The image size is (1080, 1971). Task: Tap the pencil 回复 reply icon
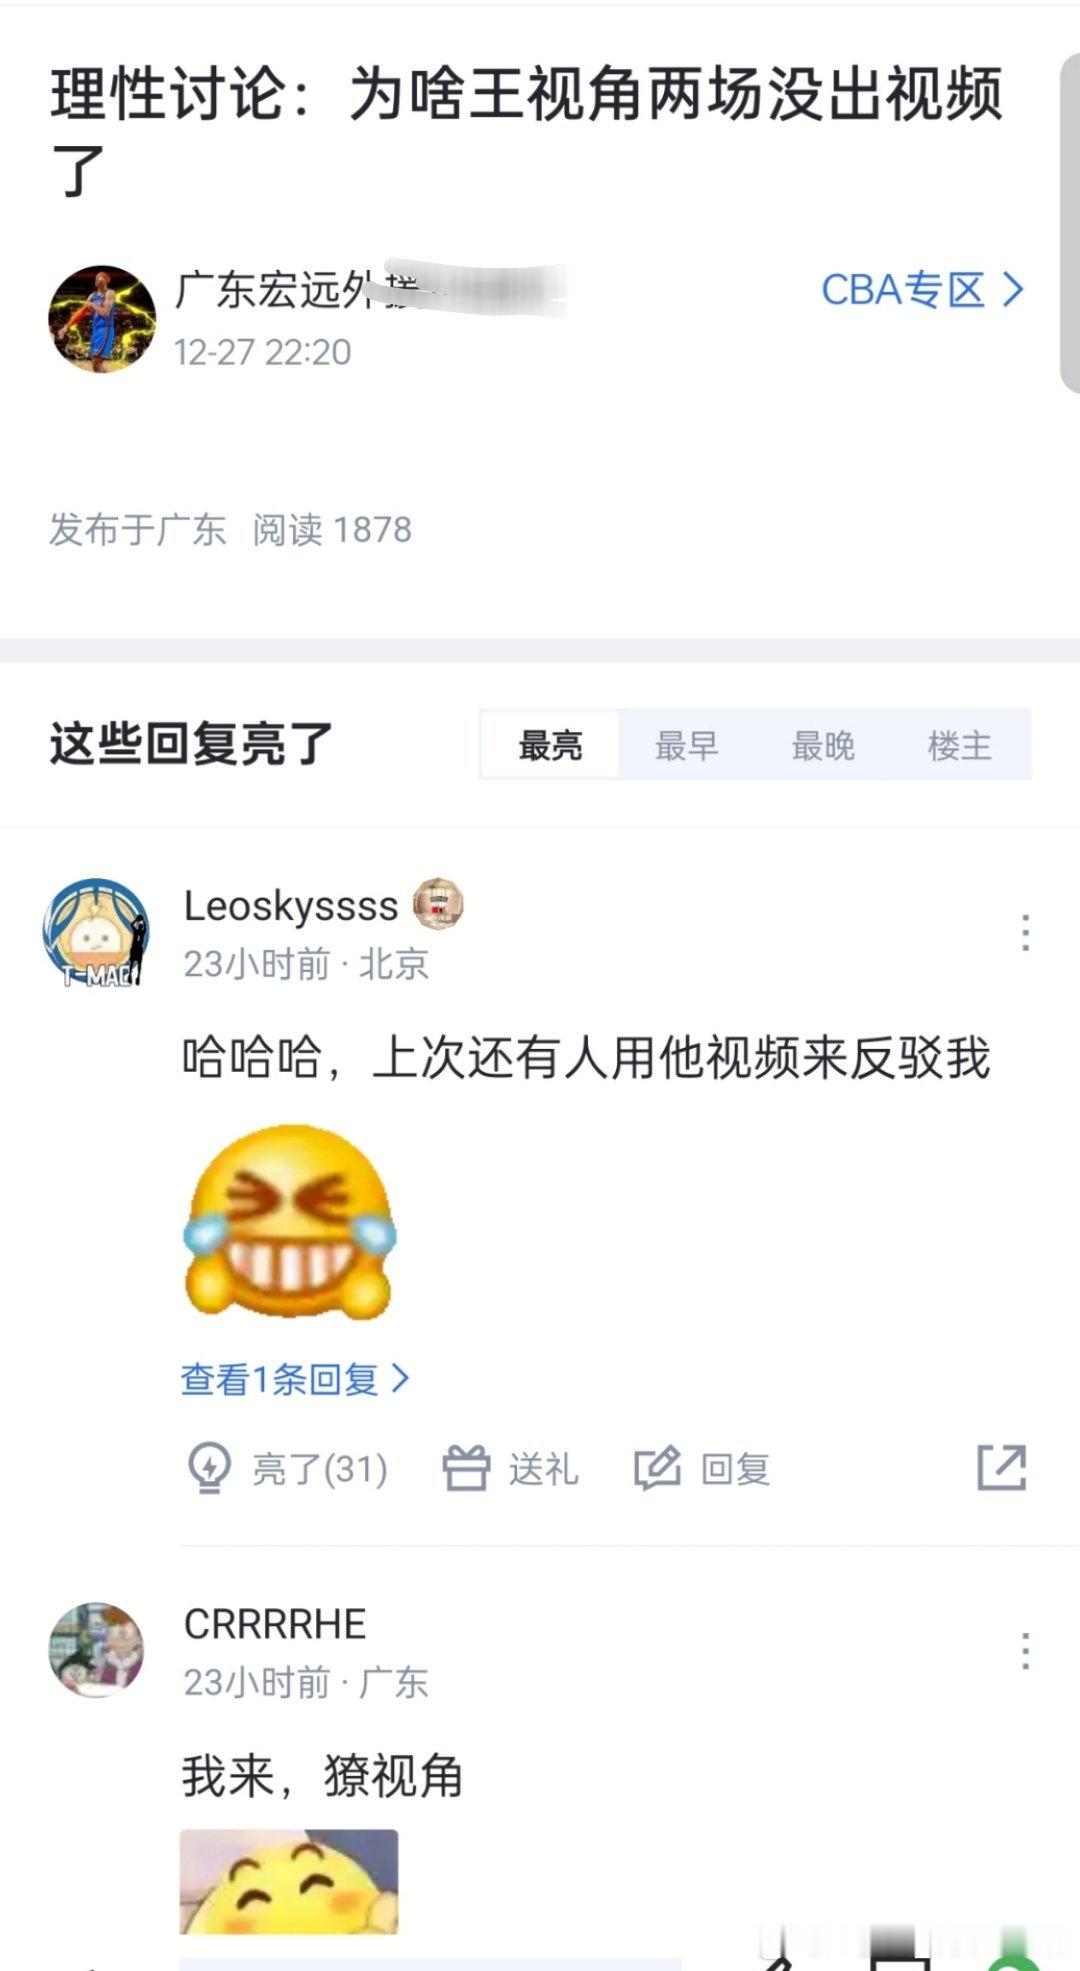click(658, 1468)
